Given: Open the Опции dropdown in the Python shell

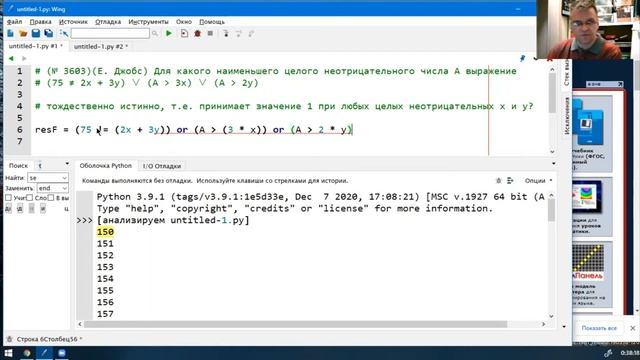Looking at the screenshot, I should click(x=538, y=180).
